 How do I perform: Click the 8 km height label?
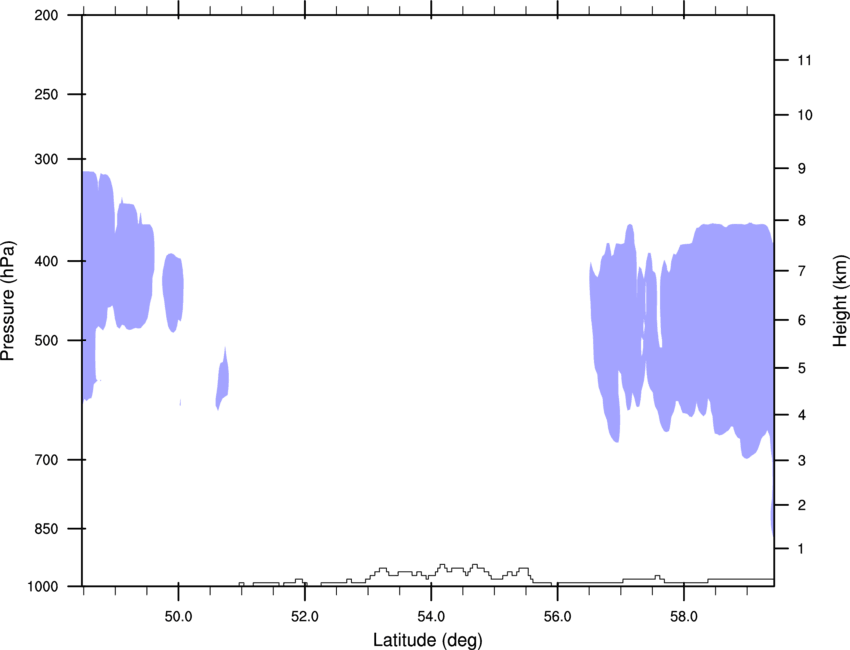[x=802, y=221]
